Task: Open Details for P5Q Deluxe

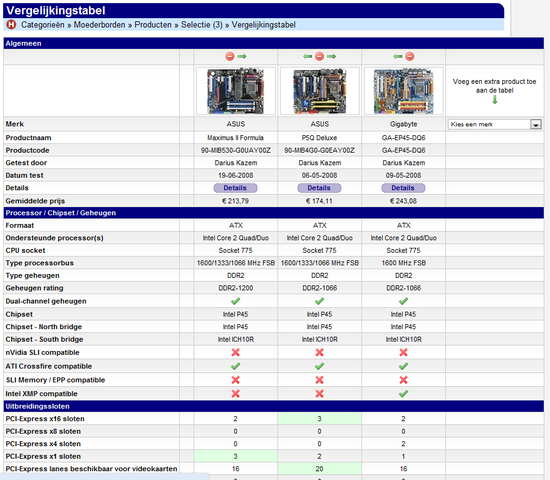Action: 319,188
